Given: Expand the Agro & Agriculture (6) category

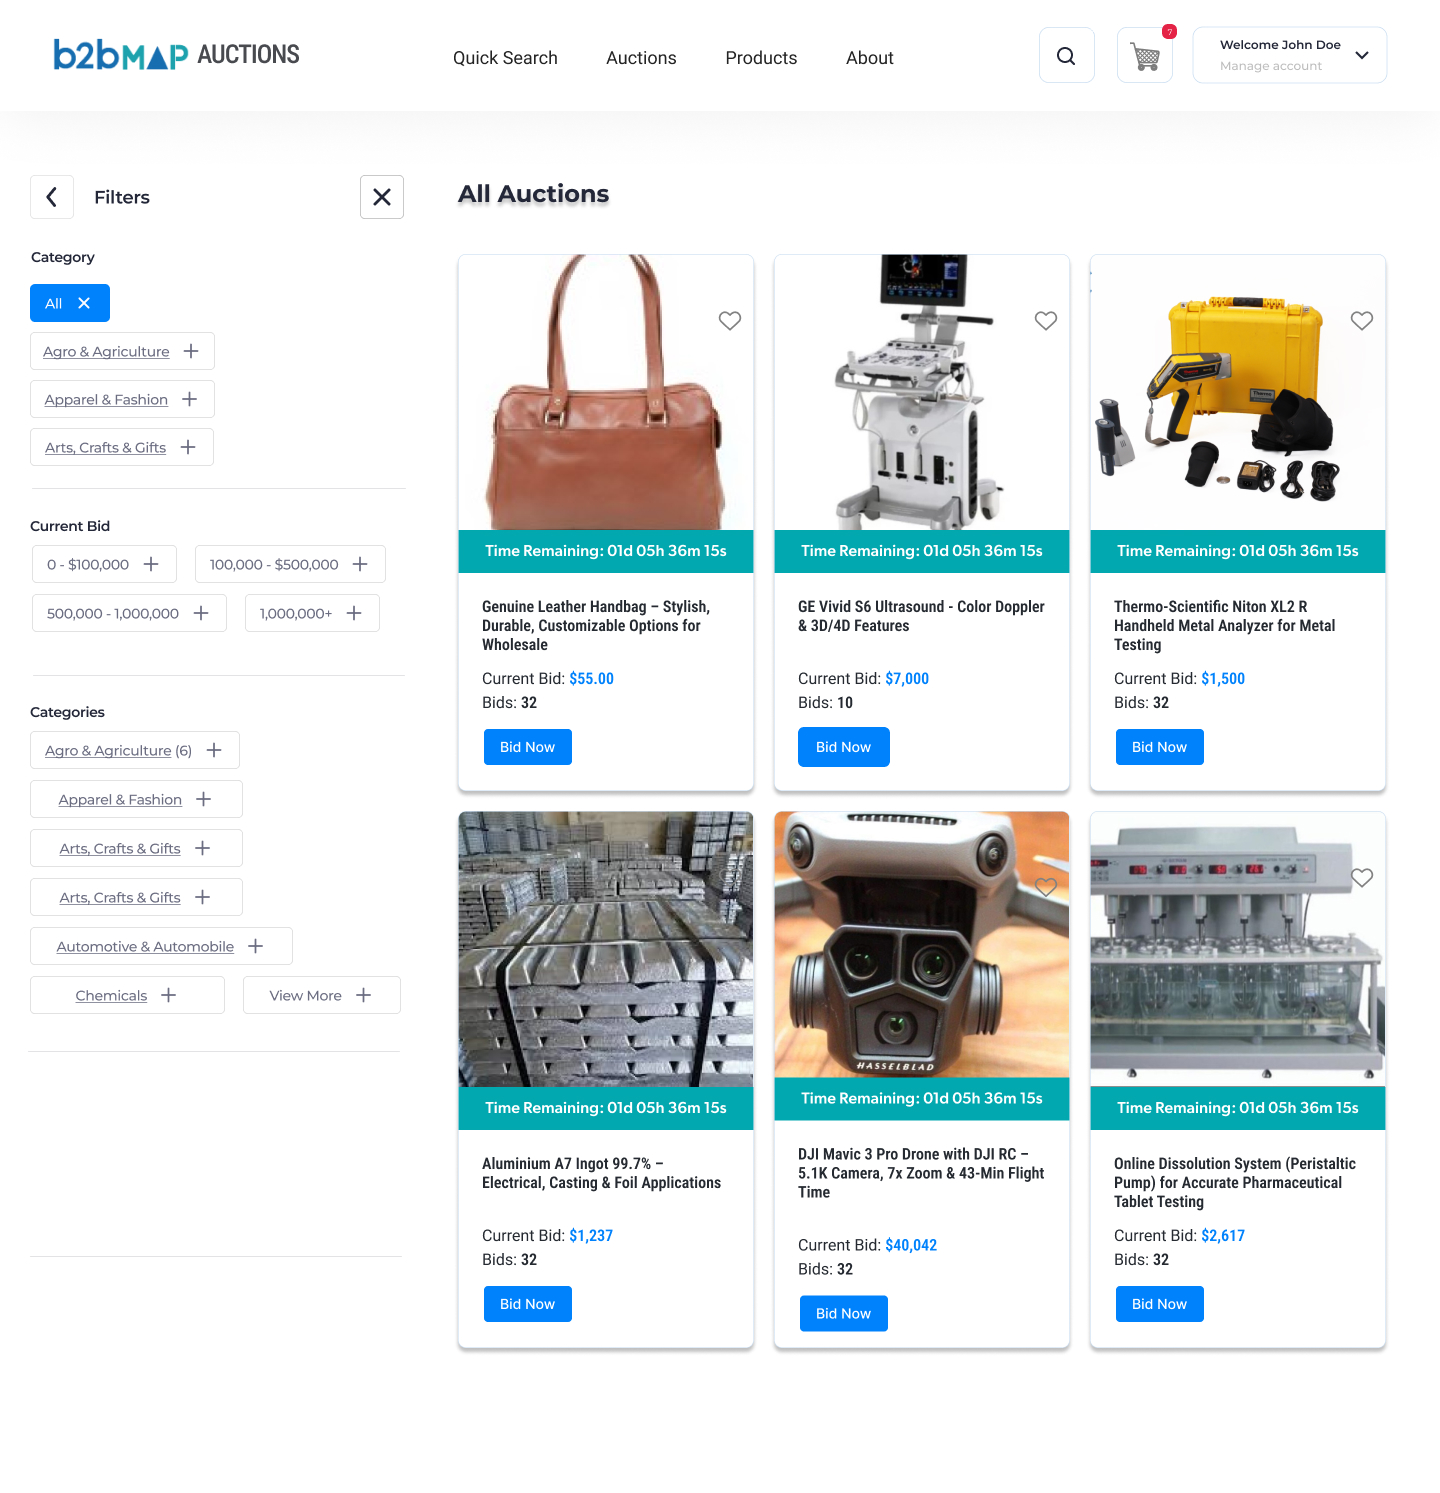Looking at the screenshot, I should point(135,750).
